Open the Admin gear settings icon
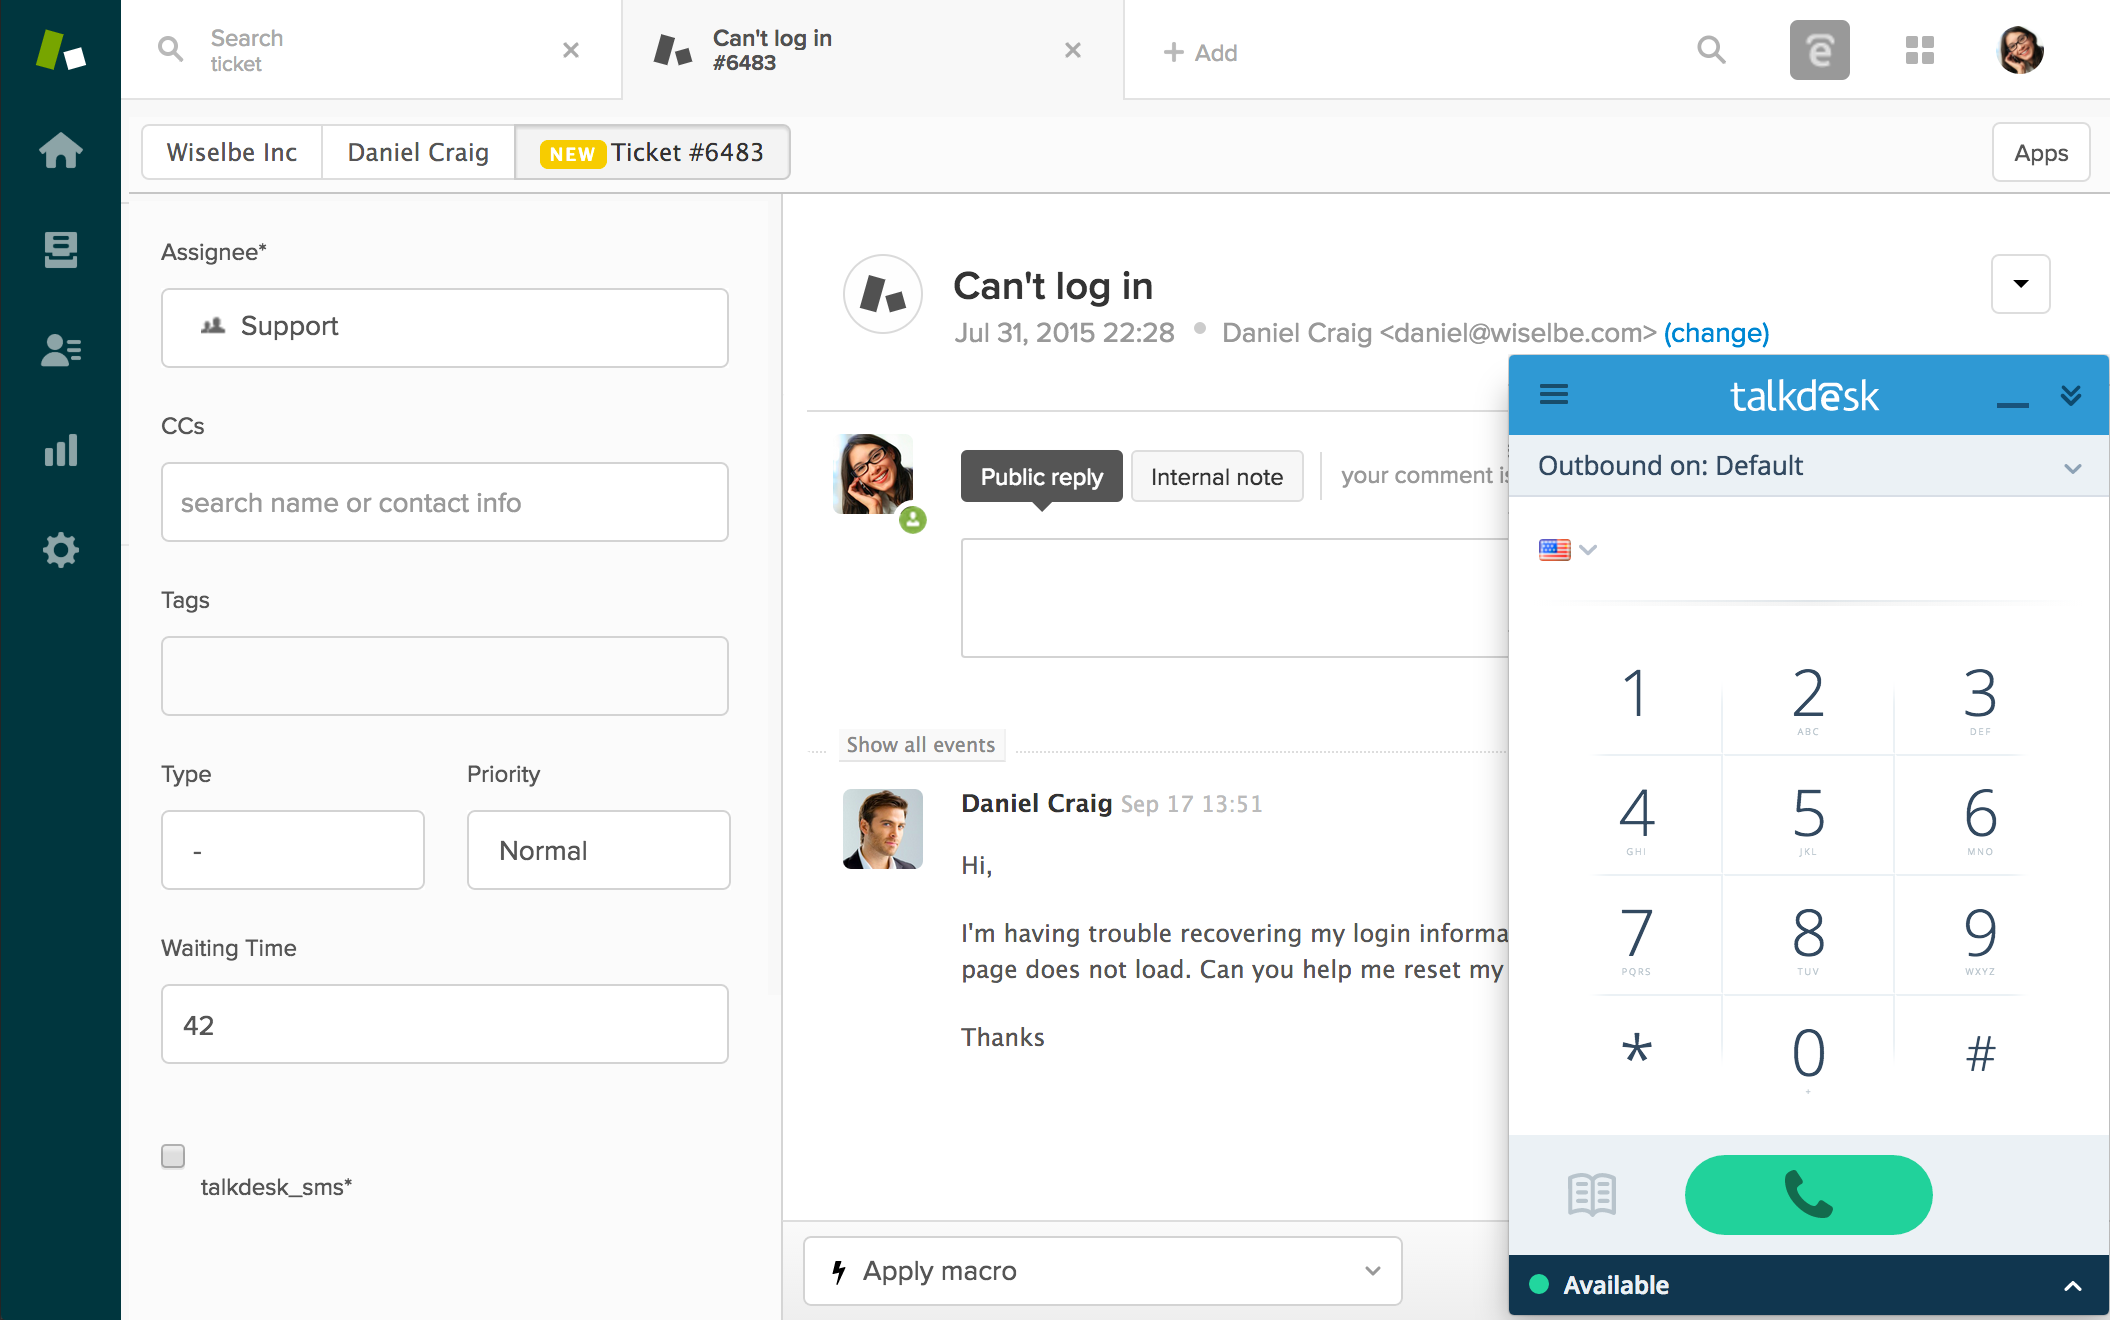This screenshot has height=1320, width=2110. (x=60, y=550)
